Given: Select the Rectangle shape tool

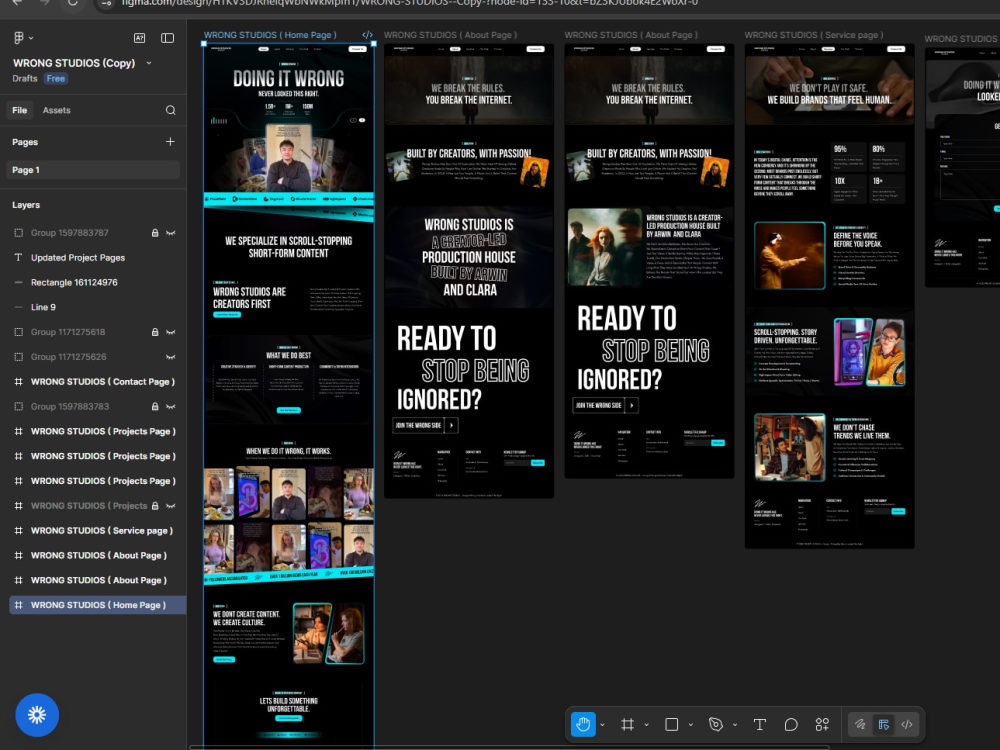Looking at the screenshot, I should pyautogui.click(x=672, y=724).
